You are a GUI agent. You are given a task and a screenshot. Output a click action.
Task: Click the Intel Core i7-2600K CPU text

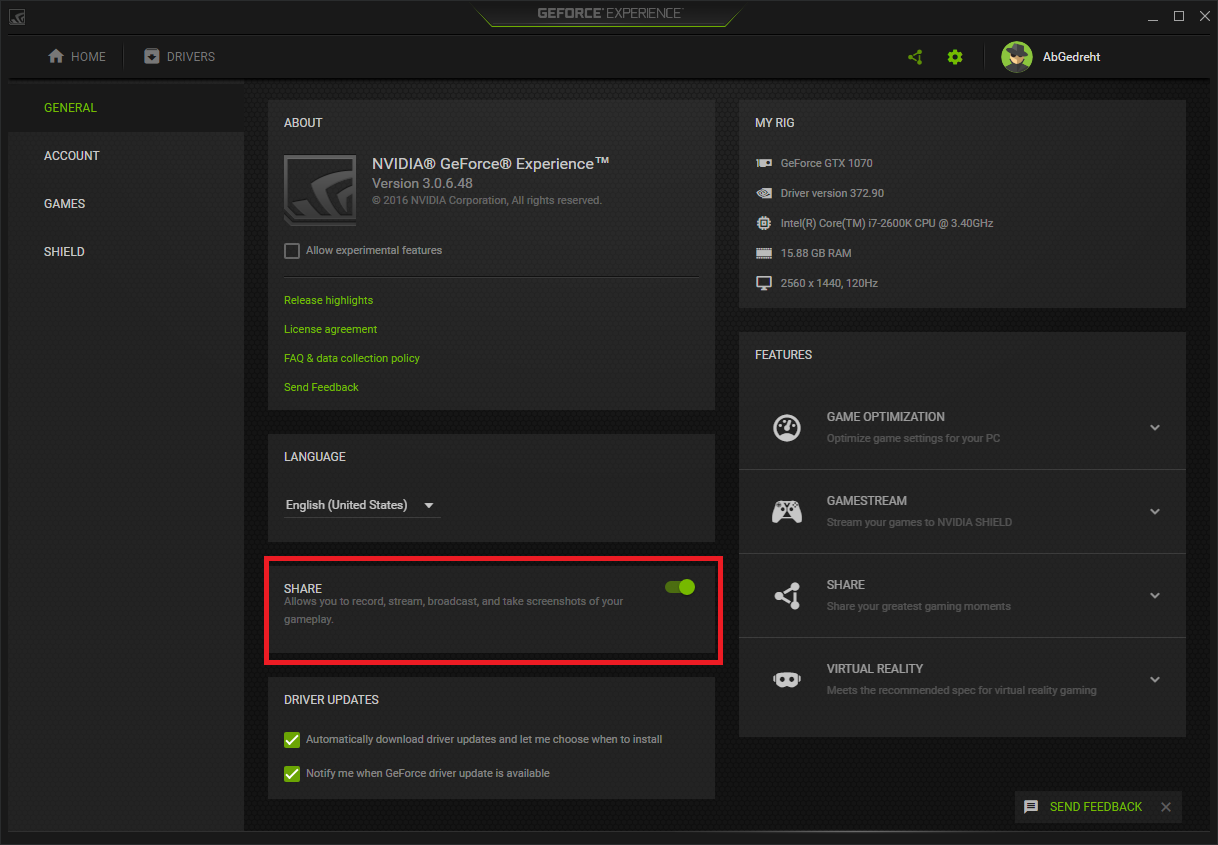887,223
